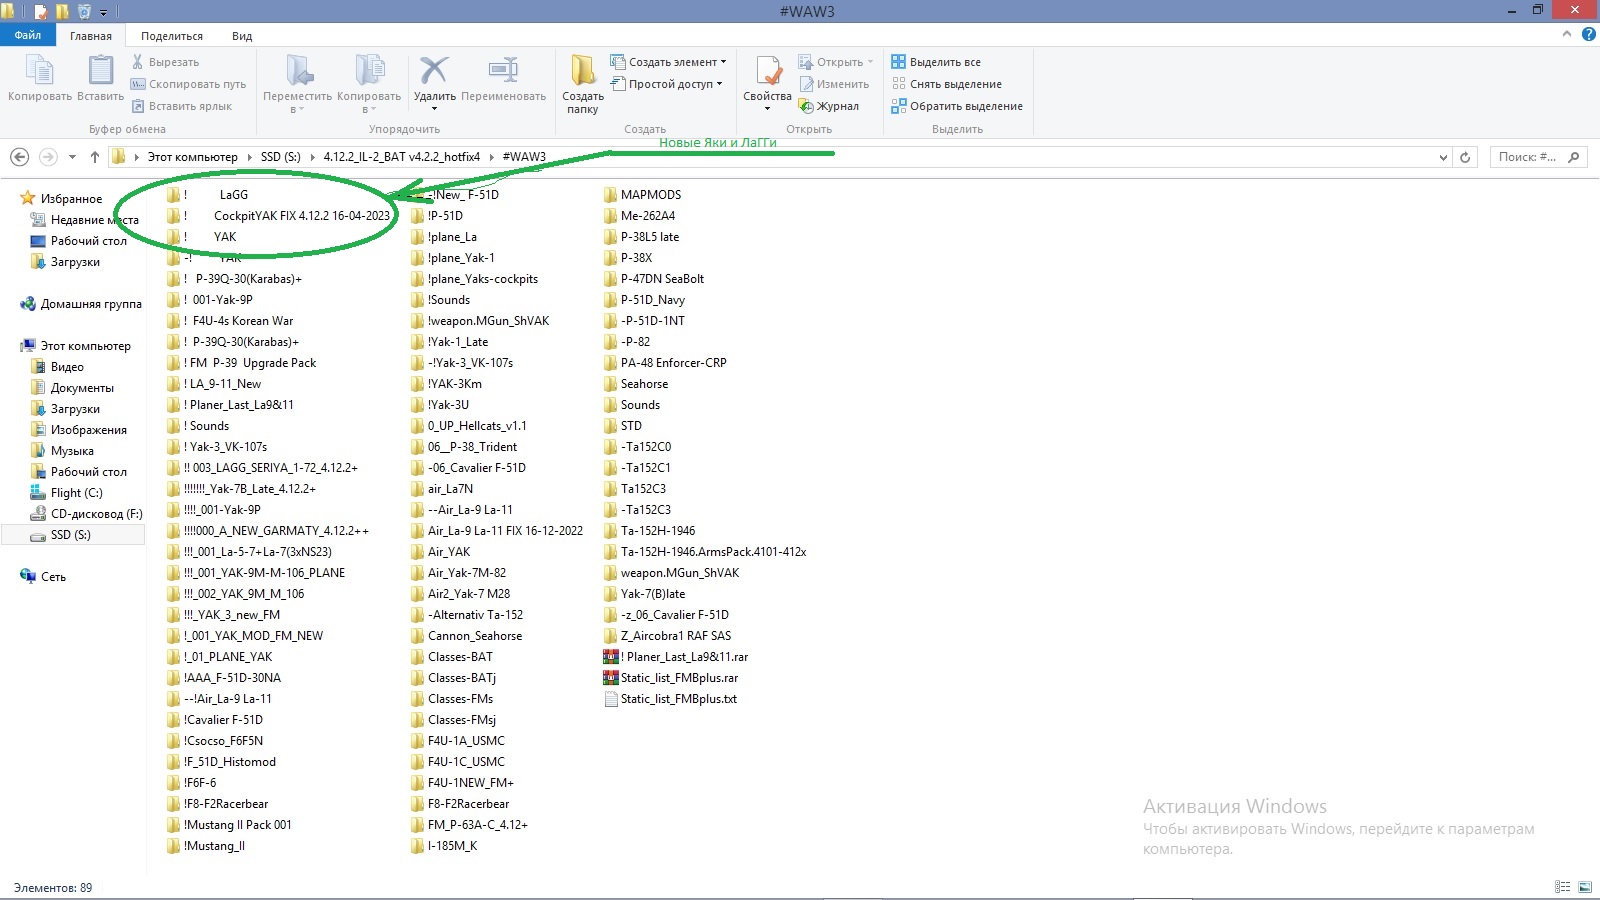Click the Open (Открыть) ribbon button

pos(835,62)
